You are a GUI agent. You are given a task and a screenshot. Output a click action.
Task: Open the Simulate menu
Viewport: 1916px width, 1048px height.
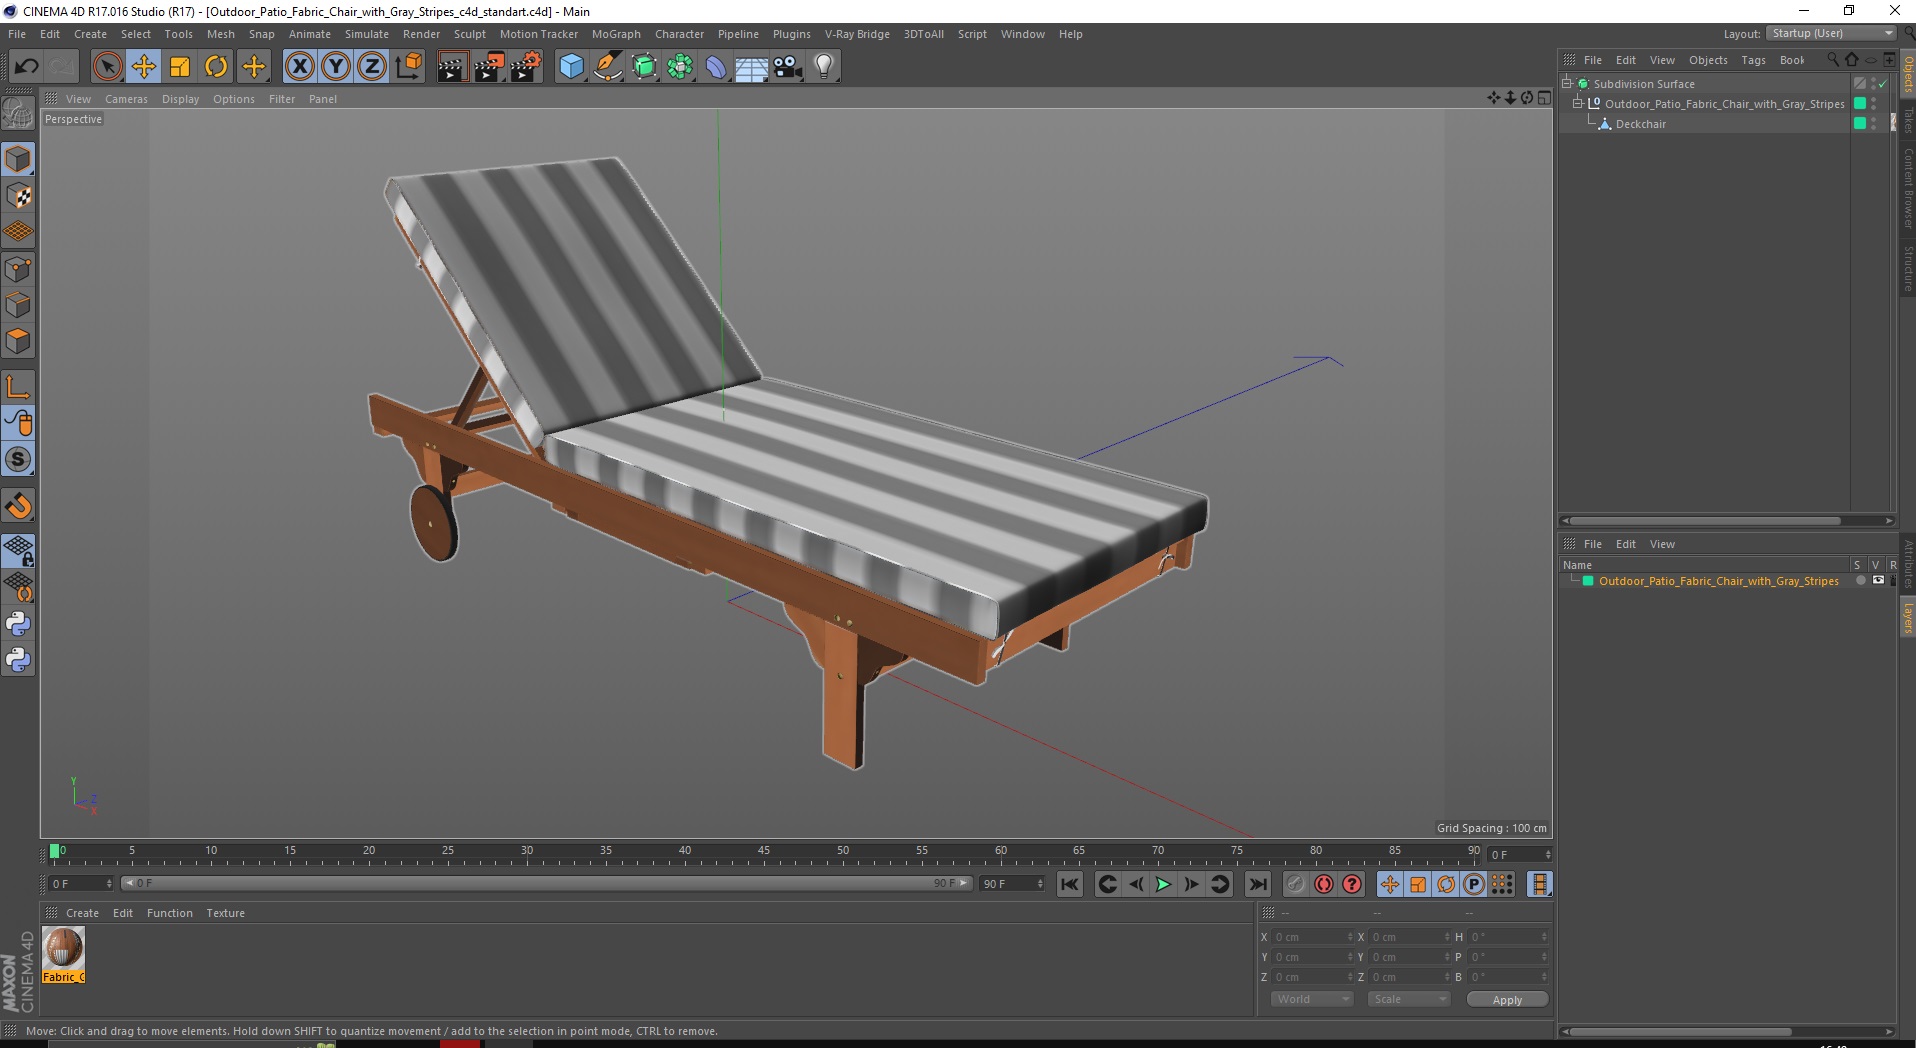(x=367, y=34)
